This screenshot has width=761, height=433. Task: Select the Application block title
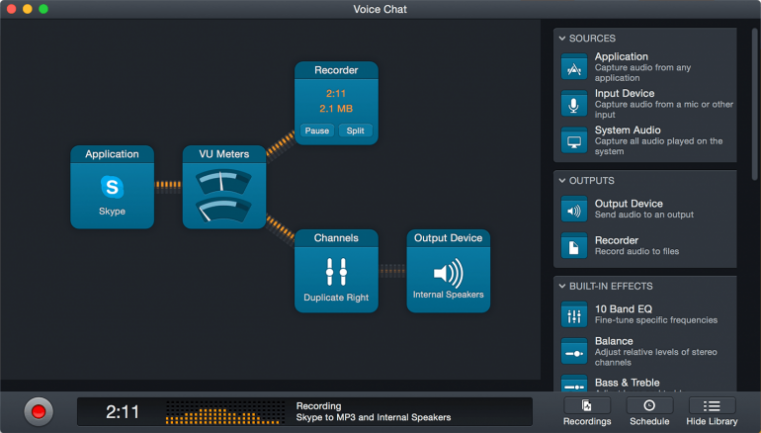[x=112, y=154]
